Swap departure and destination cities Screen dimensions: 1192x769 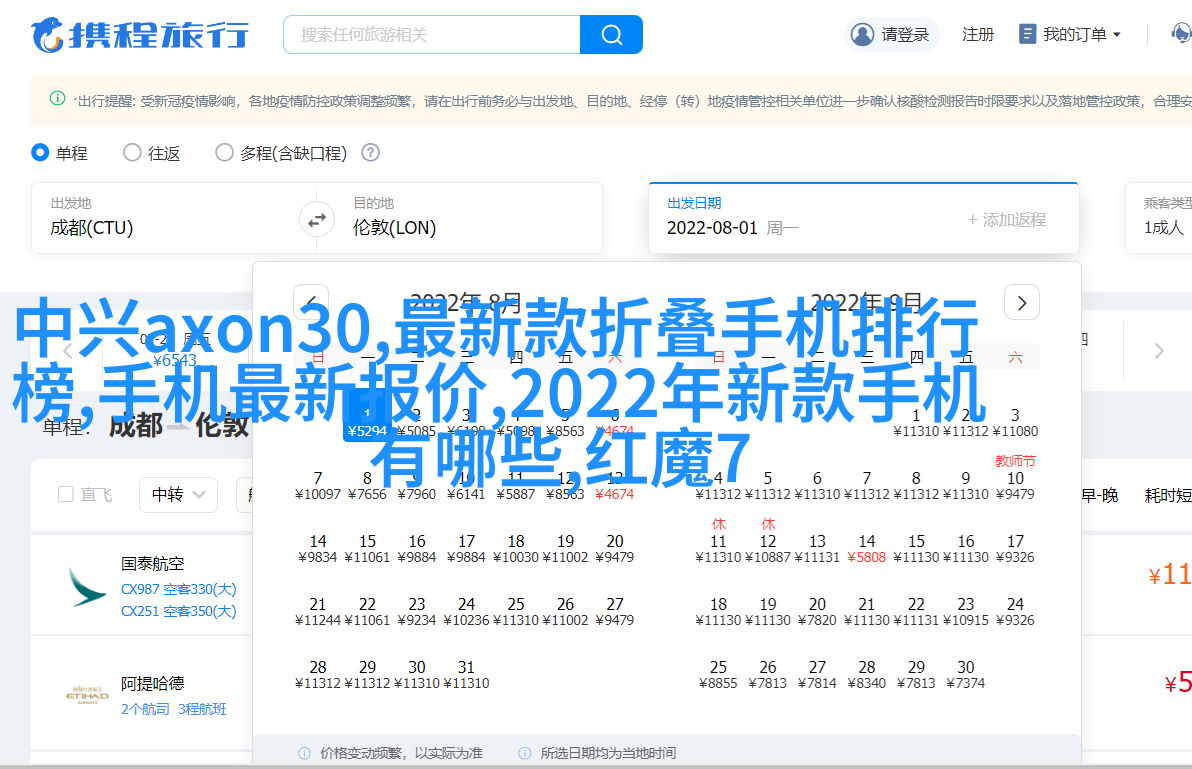(x=317, y=220)
